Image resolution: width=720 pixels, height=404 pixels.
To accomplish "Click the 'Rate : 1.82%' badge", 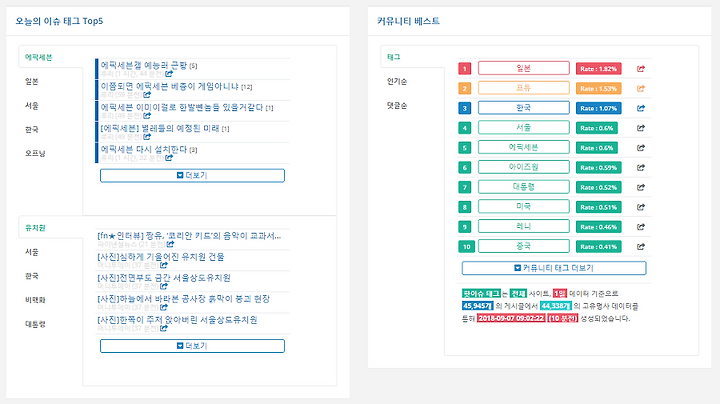I will point(598,69).
